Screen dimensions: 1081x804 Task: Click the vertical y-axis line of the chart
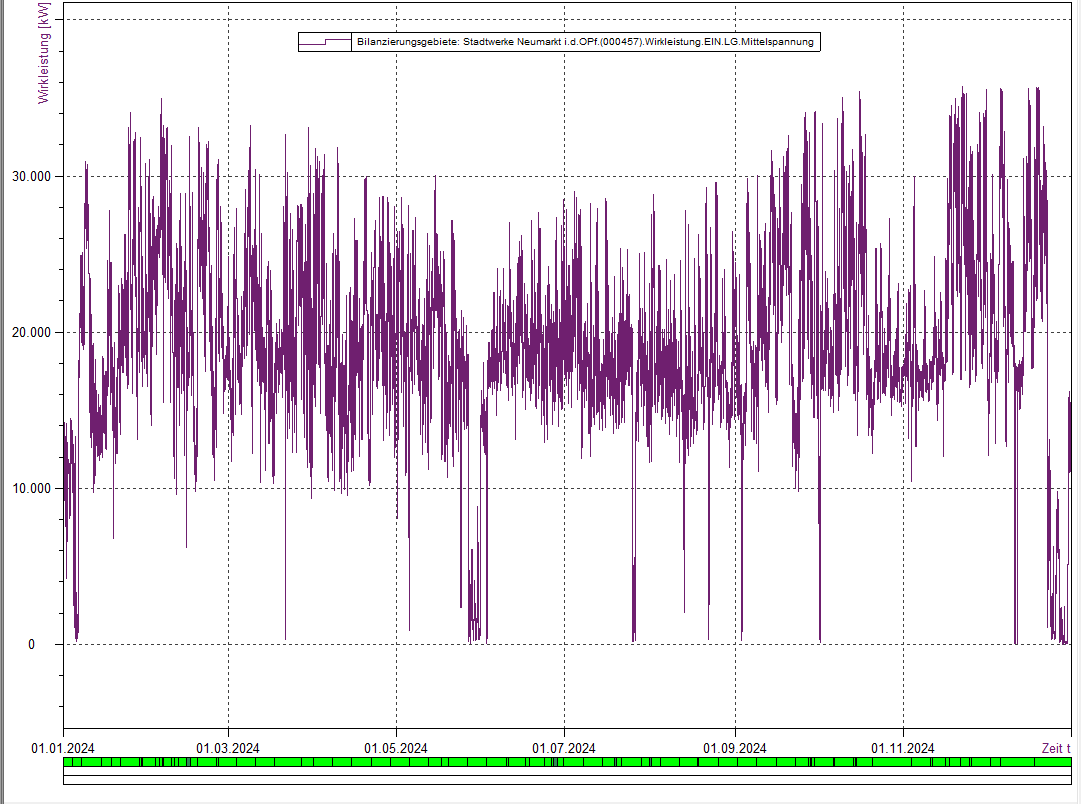click(63, 400)
